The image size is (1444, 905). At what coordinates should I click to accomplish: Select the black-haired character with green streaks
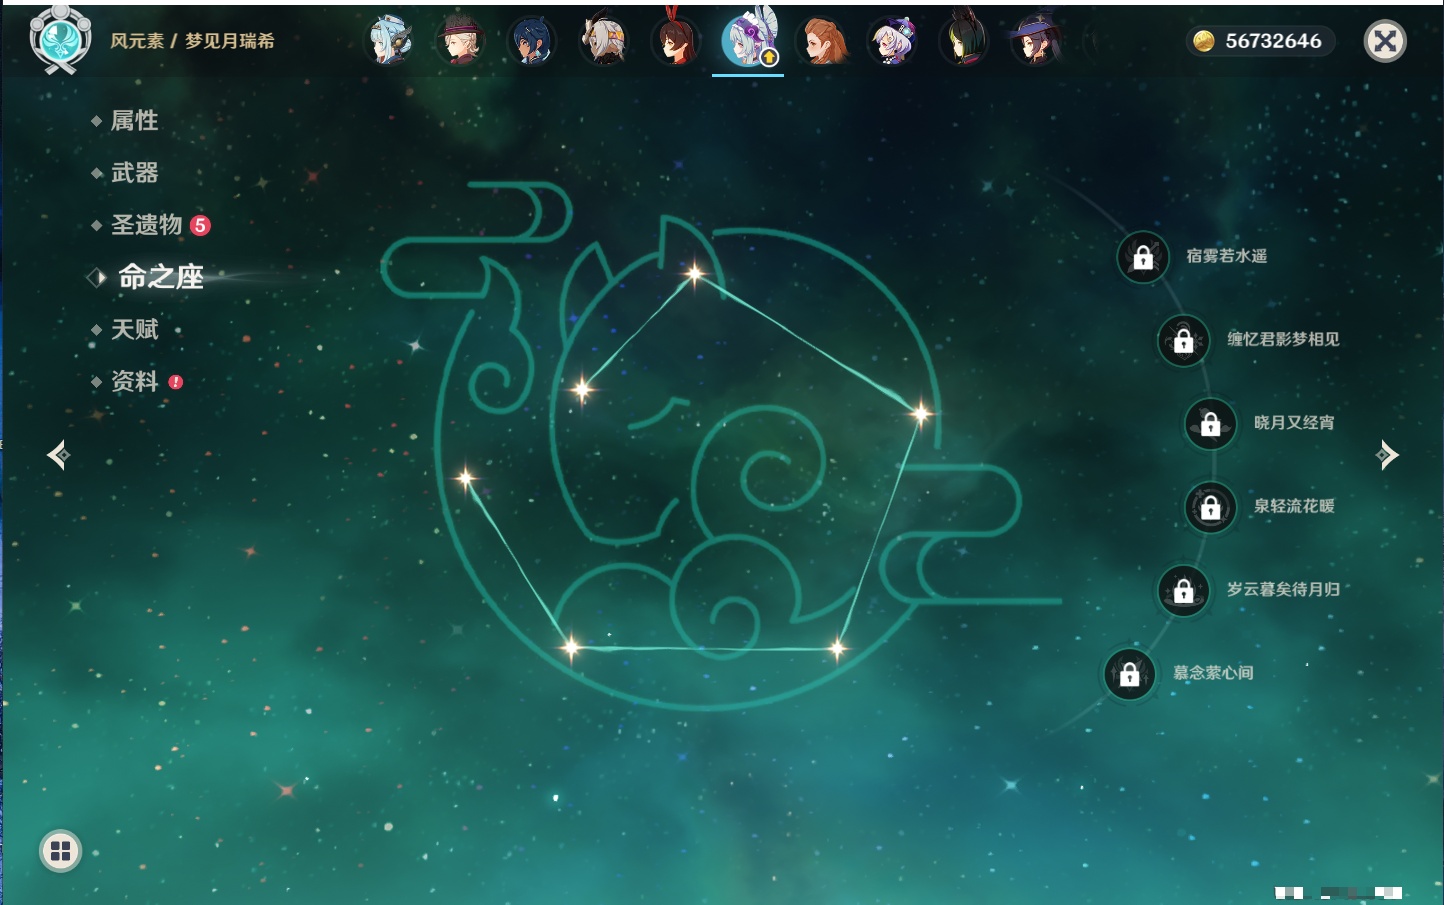click(965, 40)
